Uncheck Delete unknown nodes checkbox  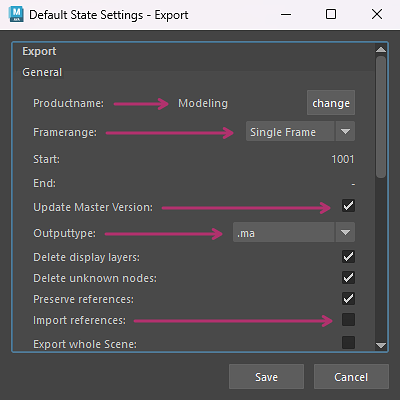coord(348,278)
